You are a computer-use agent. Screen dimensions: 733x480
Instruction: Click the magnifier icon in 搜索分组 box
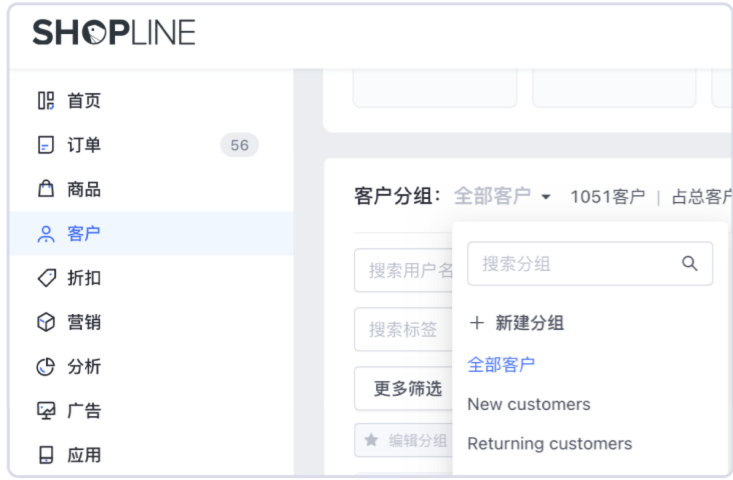[689, 264]
